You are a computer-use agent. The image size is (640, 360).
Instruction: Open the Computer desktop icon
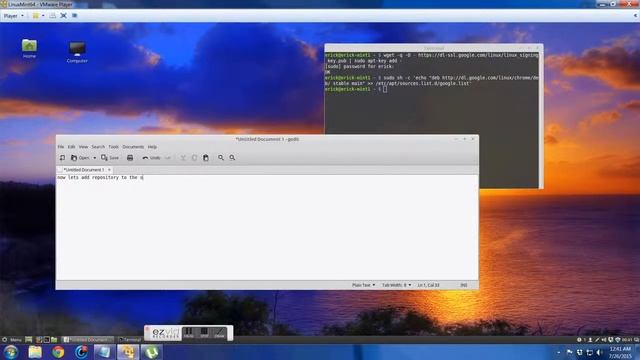(77, 52)
